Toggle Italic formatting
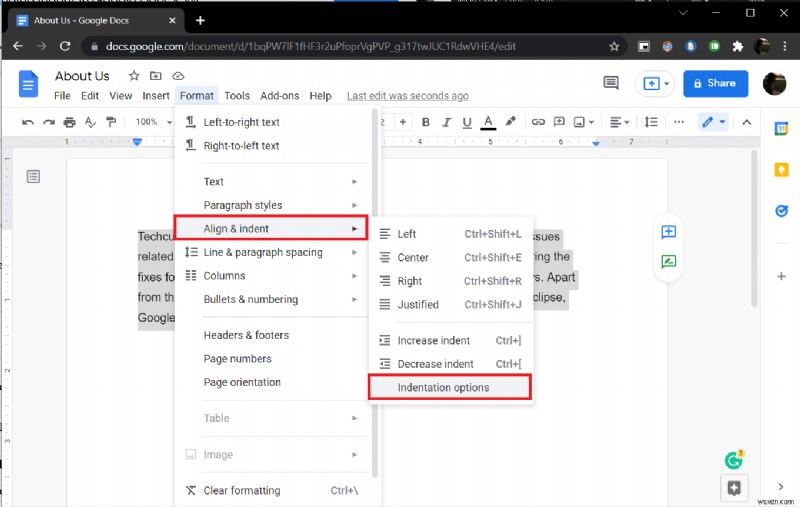This screenshot has height=507, width=800. [446, 122]
